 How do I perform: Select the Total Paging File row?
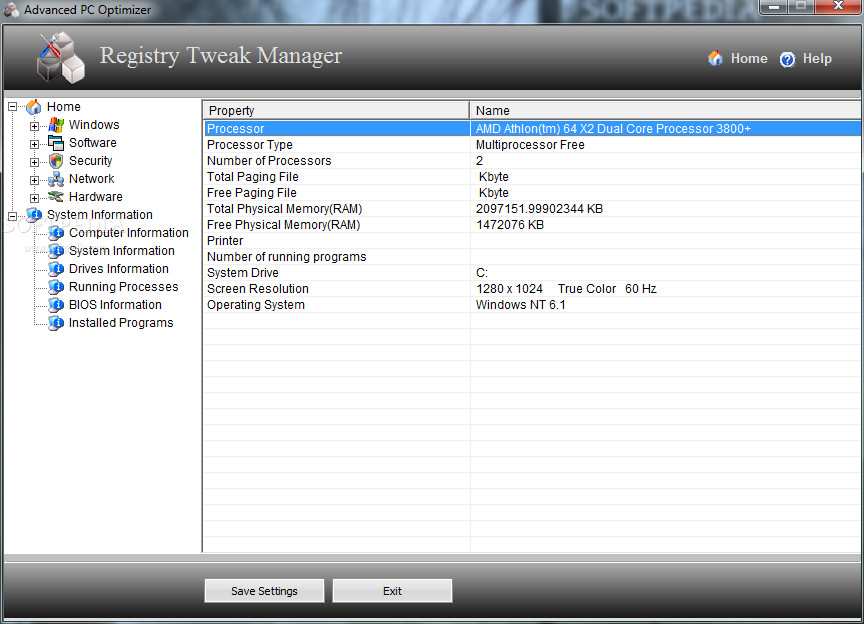click(532, 176)
